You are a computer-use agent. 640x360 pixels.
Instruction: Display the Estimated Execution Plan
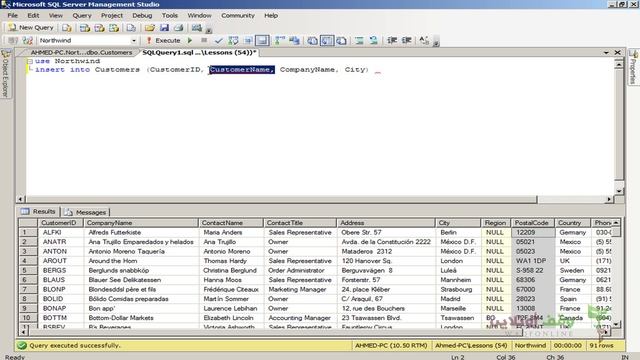[x=233, y=40]
